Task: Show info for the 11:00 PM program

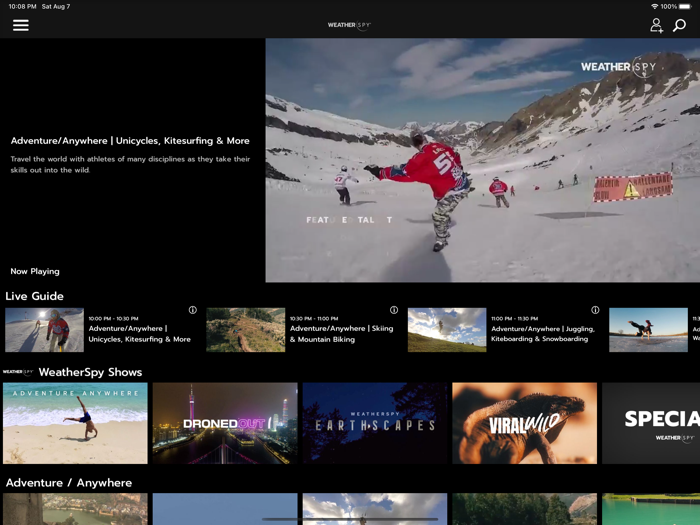Action: point(595,310)
